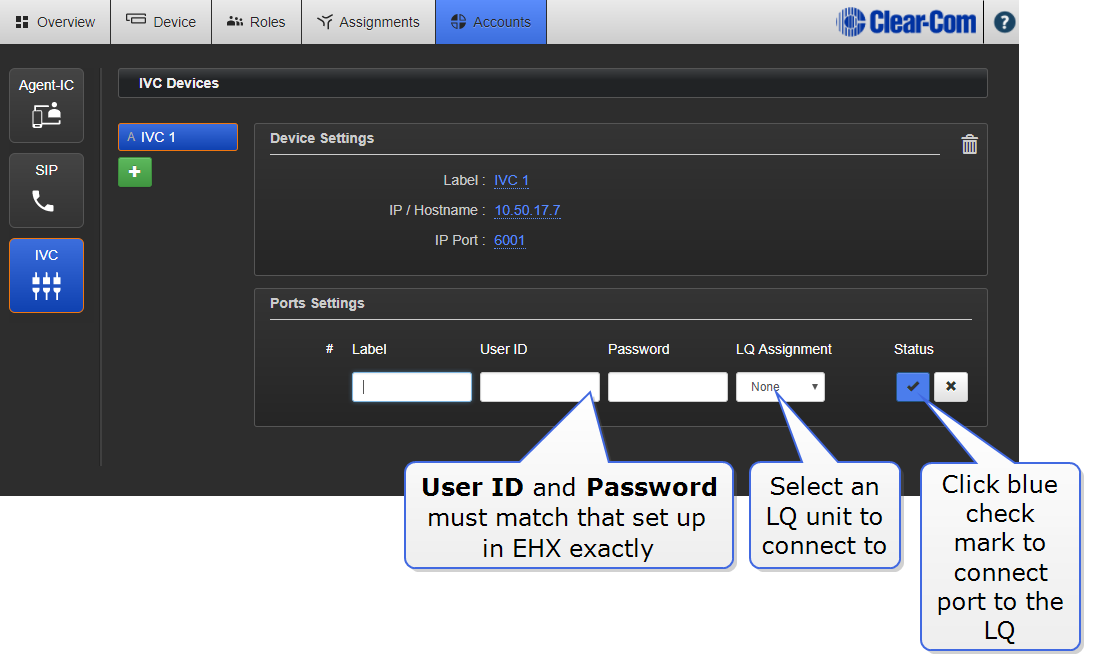Screen dimensions: 1094x664
Task: Select IVC 1 in the device list
Action: click(178, 137)
